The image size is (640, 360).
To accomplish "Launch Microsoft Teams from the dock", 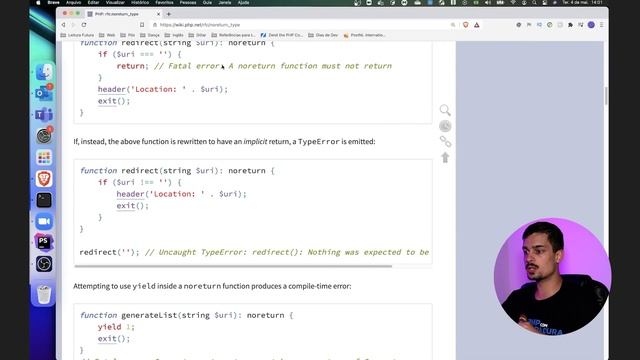I will click(x=44, y=115).
